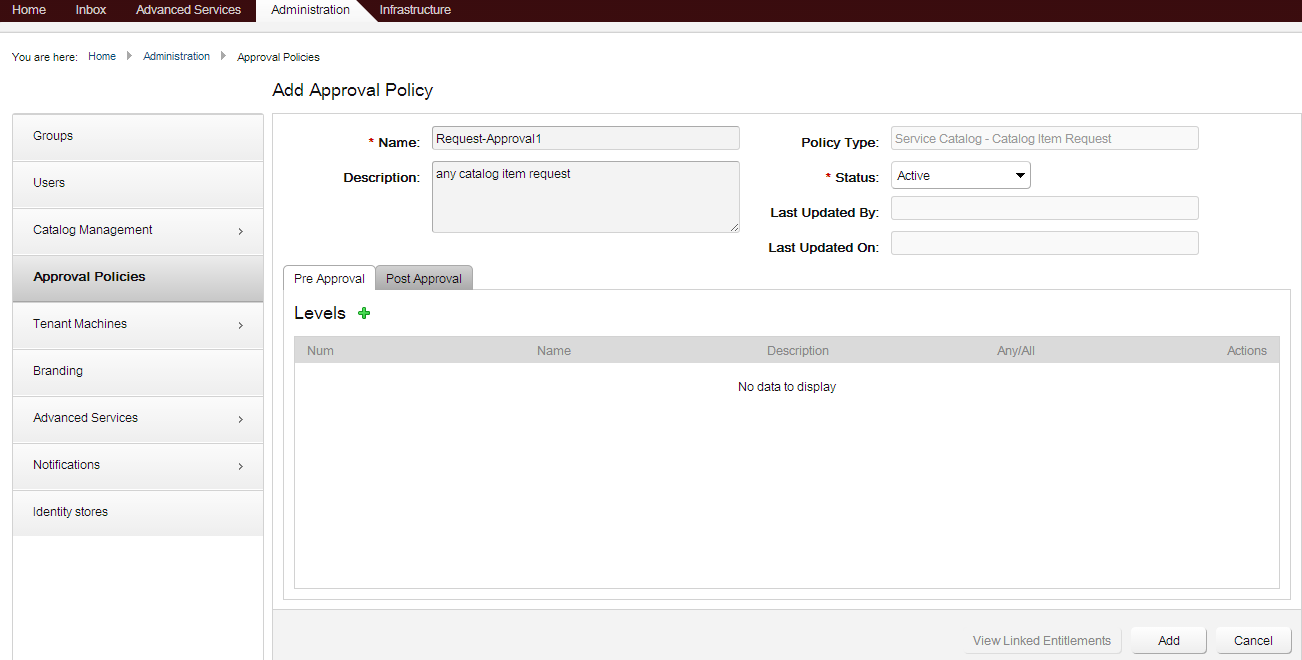The image size is (1302, 660).
Task: Click into the Name text field
Action: click(x=585, y=139)
